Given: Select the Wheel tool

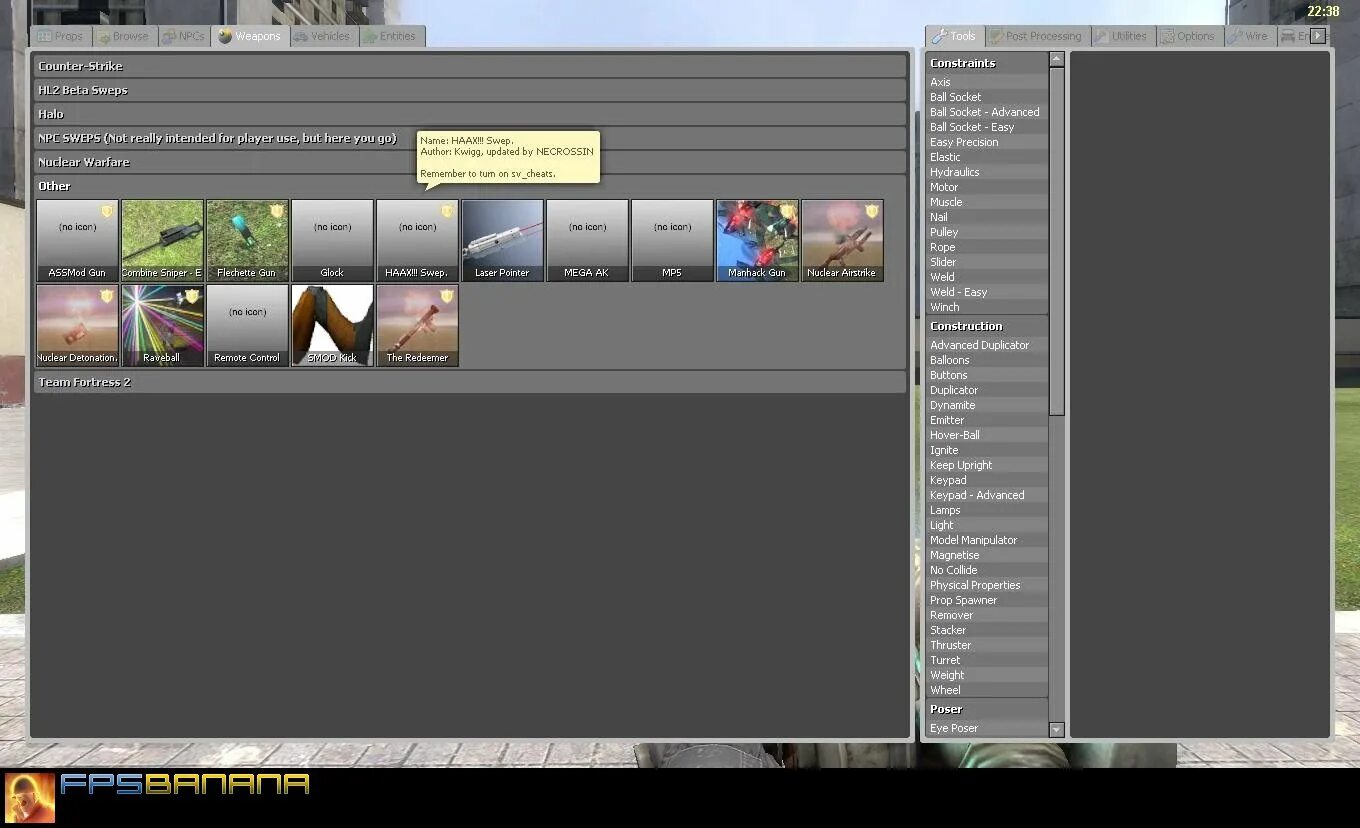Looking at the screenshot, I should pos(987,690).
